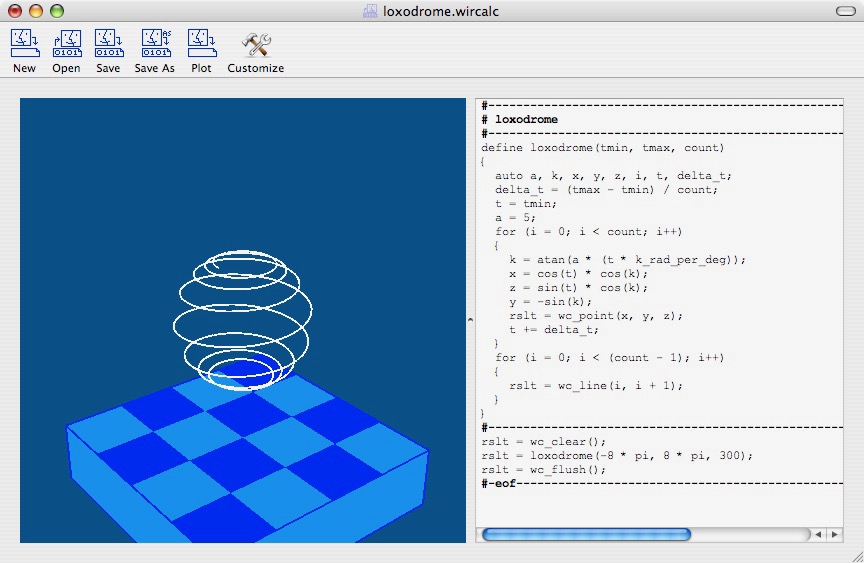Viewport: 864px width, 563px height.
Task: Click the green zoom window button
Action: coord(57,11)
